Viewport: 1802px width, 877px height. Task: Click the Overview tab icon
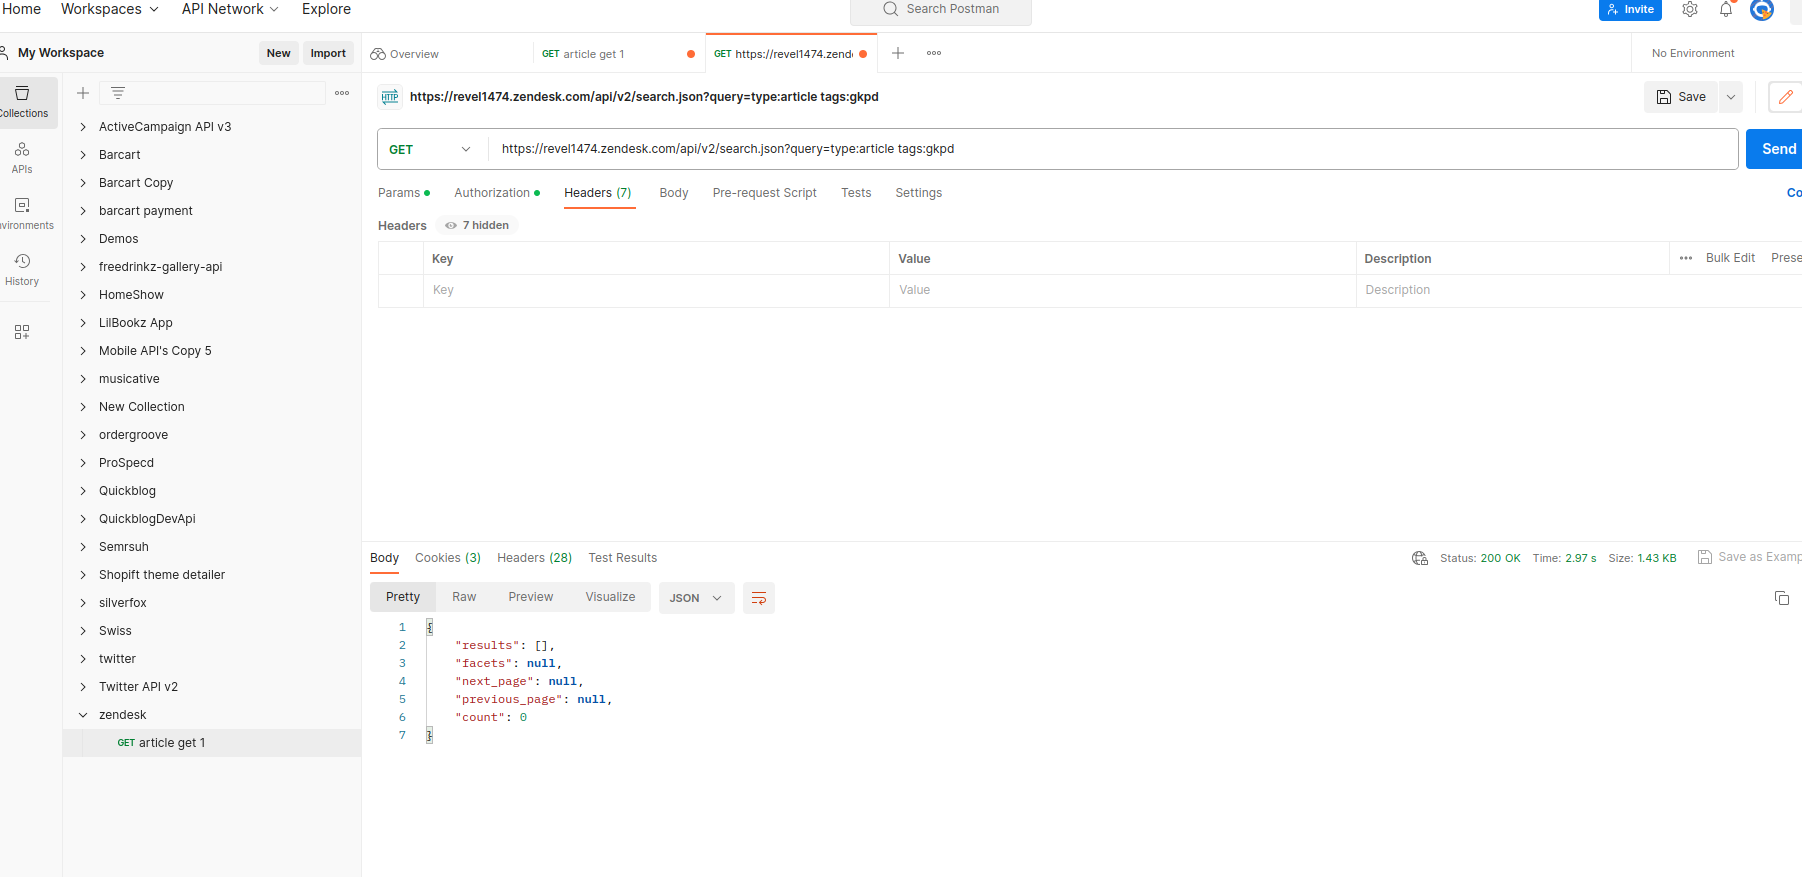click(378, 54)
